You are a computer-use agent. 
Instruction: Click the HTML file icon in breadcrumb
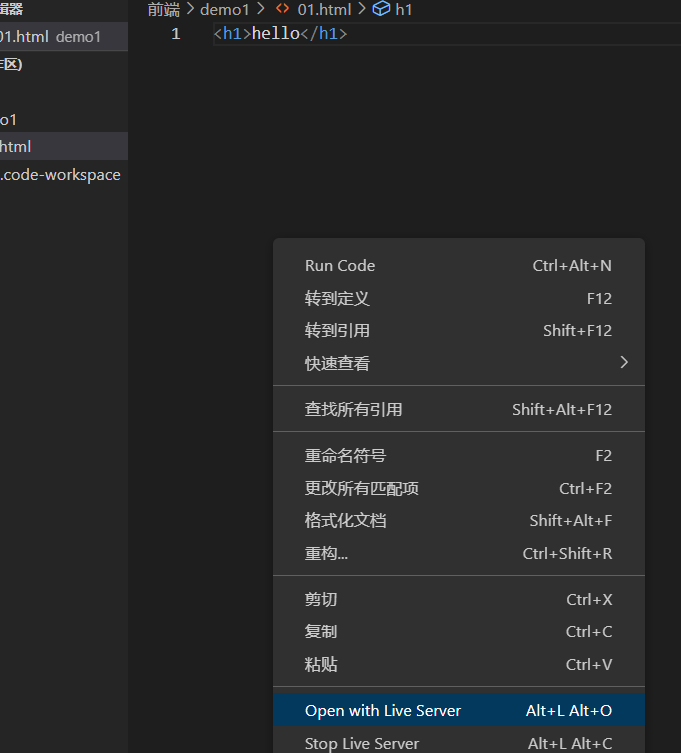[x=282, y=9]
